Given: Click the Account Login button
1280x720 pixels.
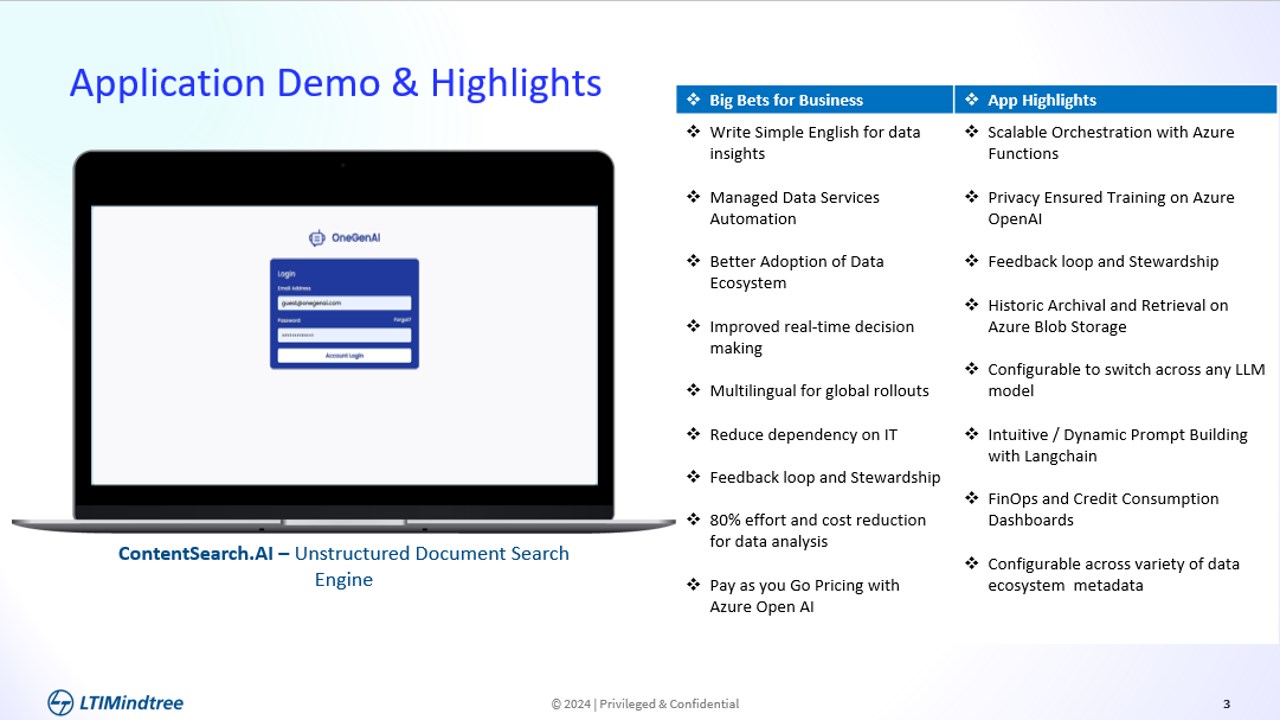Looking at the screenshot, I should click(344, 356).
